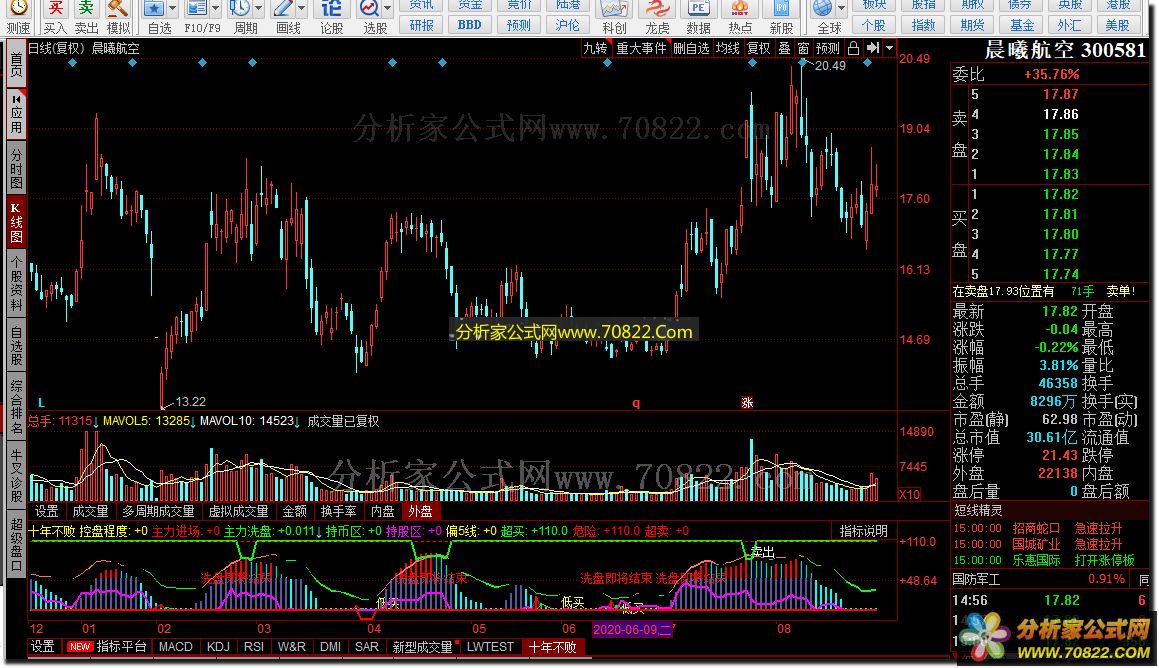Viewport: 1159px width, 668px height.
Task: Expand the 选股 dropdown arrow
Action: pos(387,9)
